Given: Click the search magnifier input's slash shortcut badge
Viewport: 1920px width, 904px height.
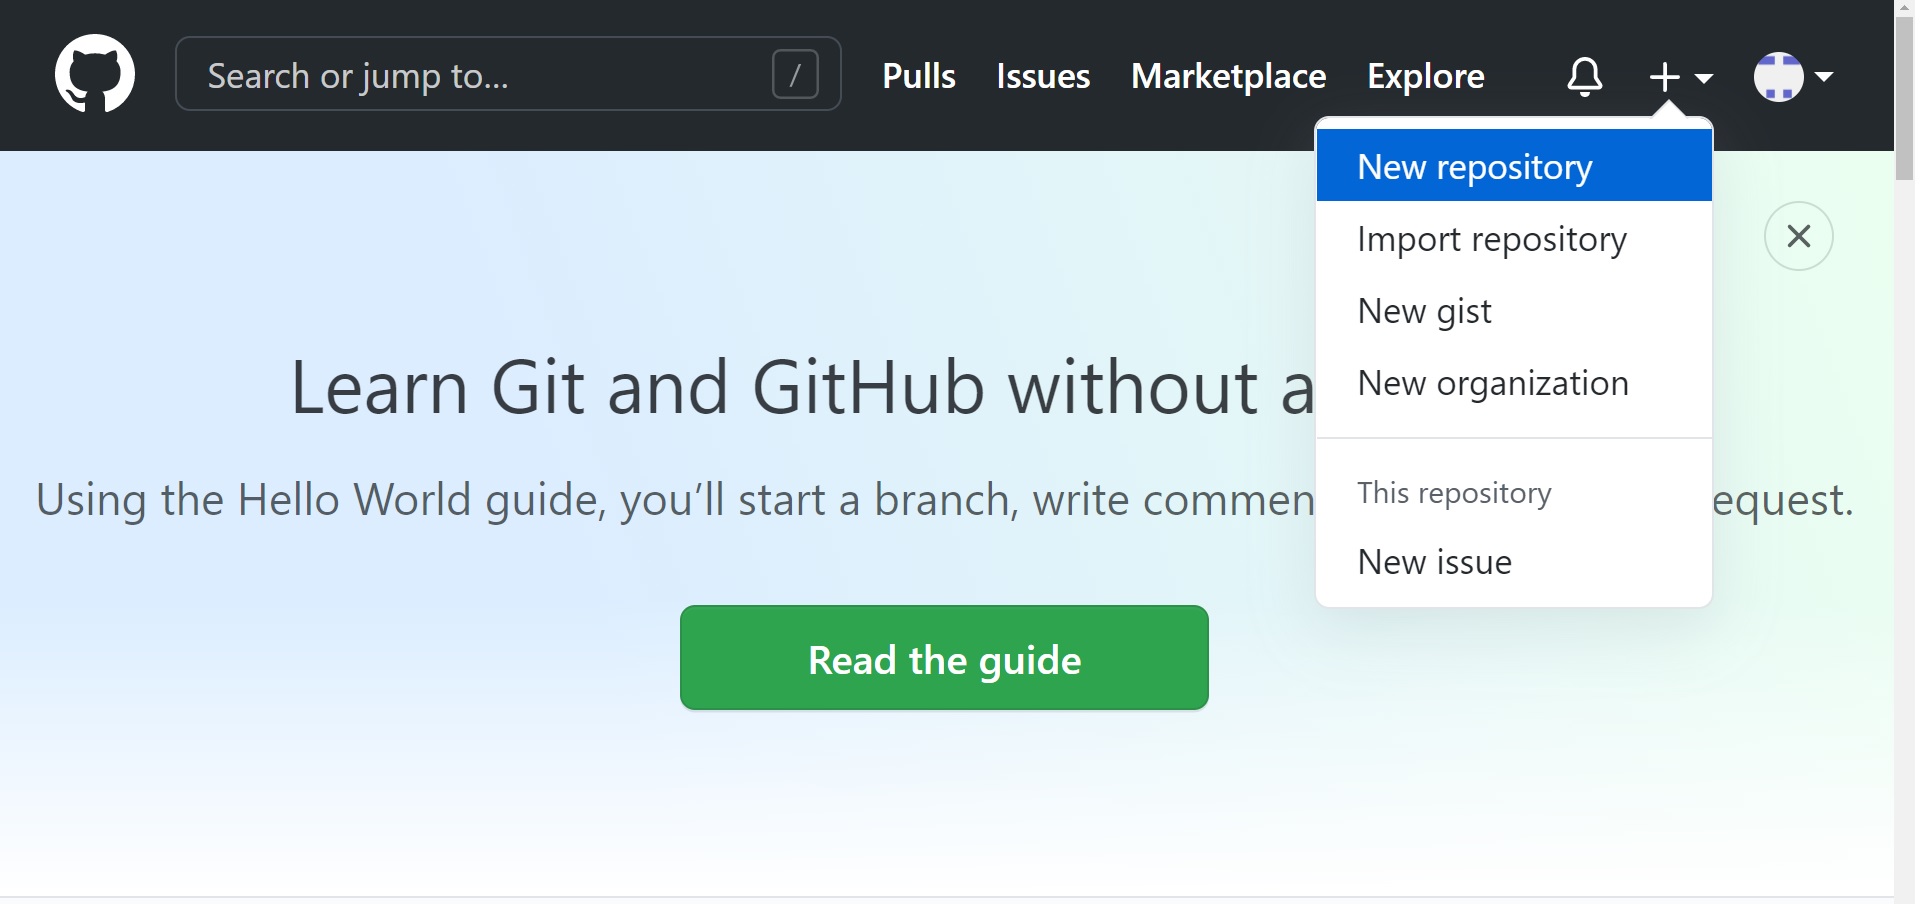Looking at the screenshot, I should (794, 73).
